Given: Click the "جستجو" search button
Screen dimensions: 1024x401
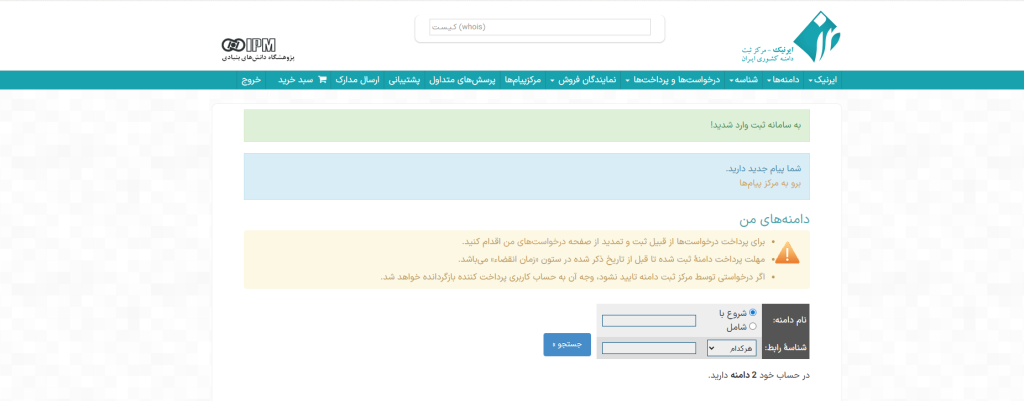Looking at the screenshot, I should (x=567, y=344).
